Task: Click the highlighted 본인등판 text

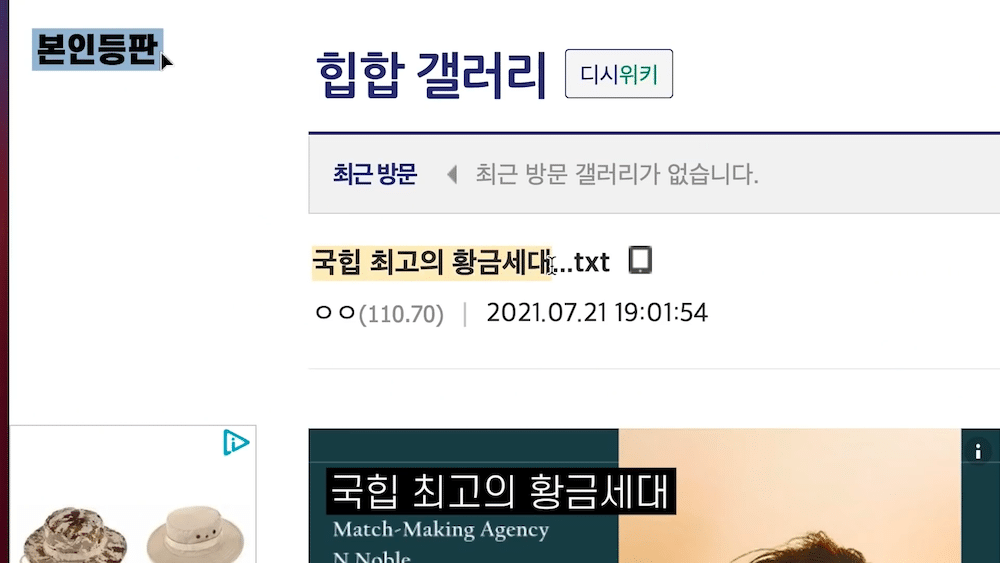Action: [98, 49]
